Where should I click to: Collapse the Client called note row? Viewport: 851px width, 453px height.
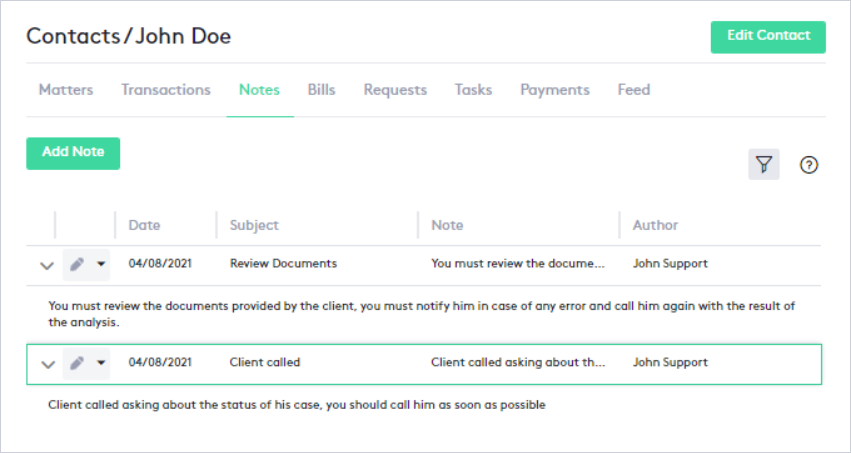pyautogui.click(x=45, y=365)
